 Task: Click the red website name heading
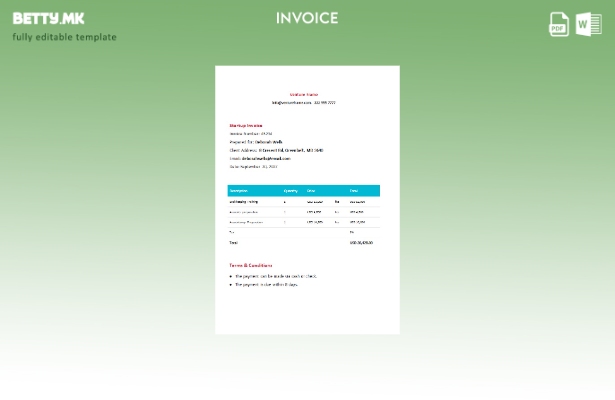(x=304, y=94)
